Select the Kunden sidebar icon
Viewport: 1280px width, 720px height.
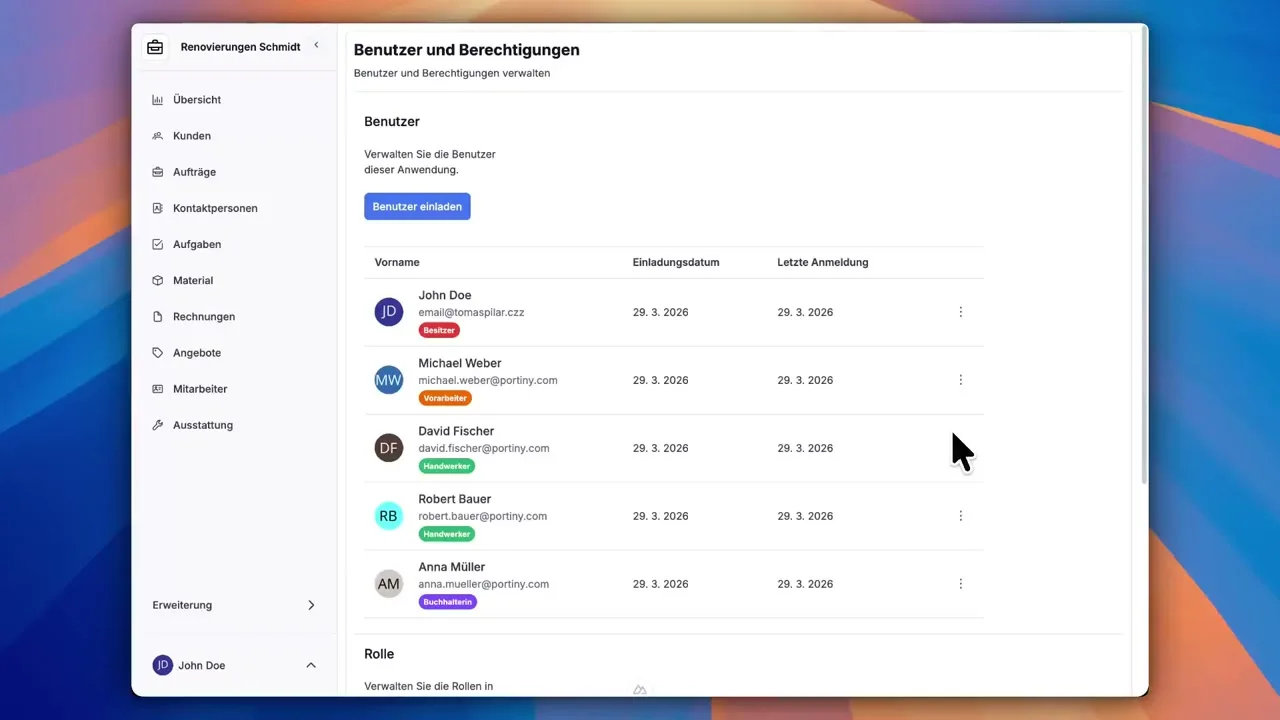(156, 135)
